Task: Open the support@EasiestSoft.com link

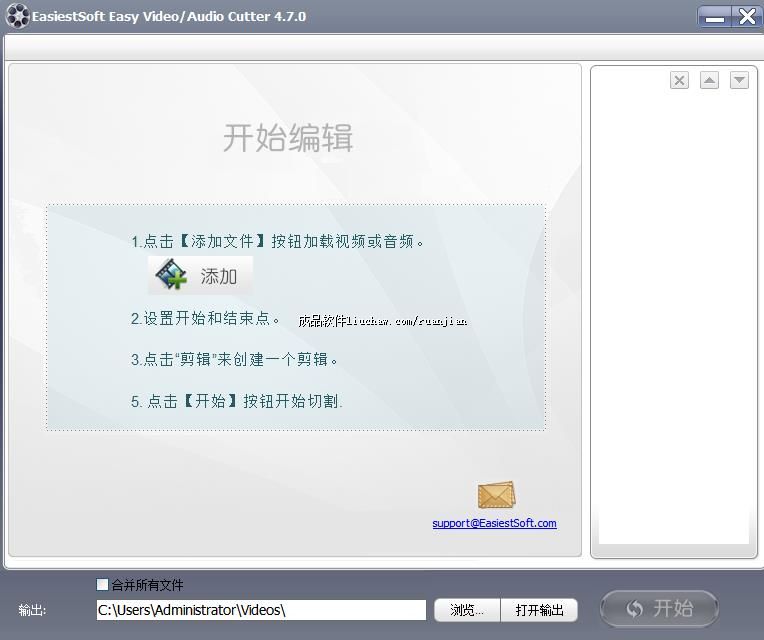Action: coord(494,523)
